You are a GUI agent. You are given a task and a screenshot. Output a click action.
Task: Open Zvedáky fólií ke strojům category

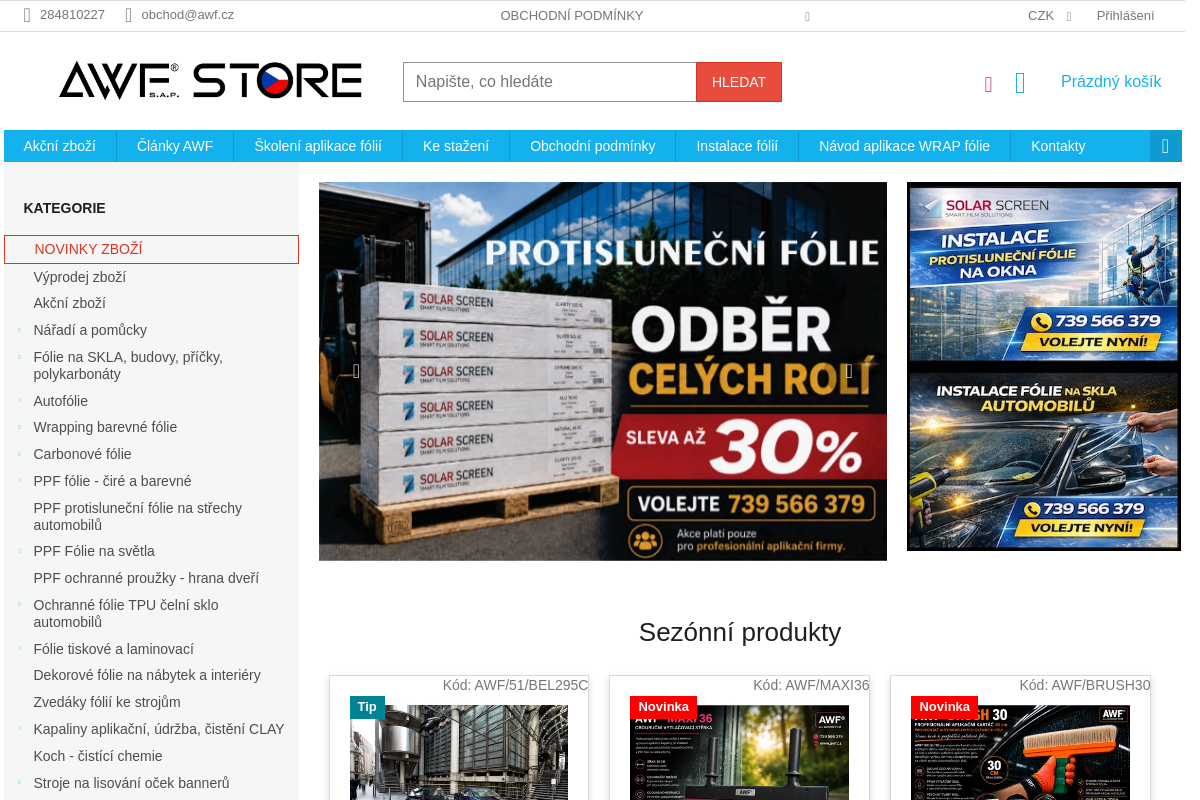point(107,702)
